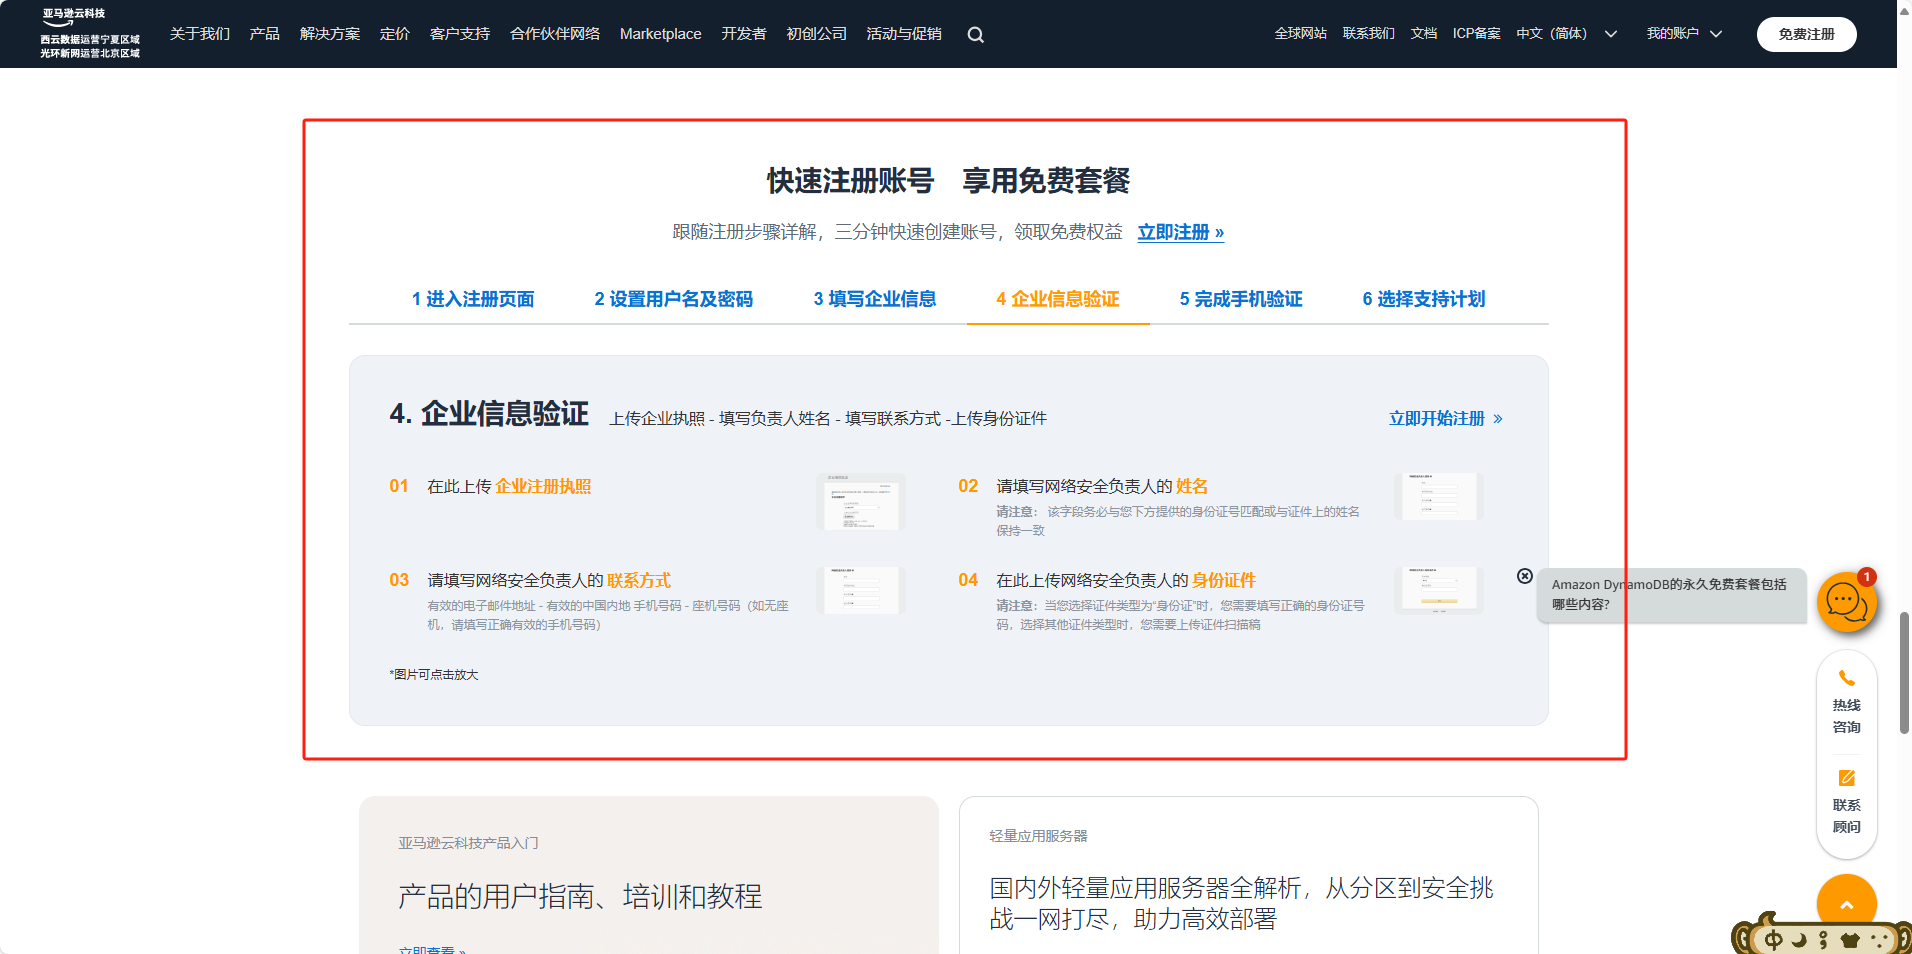Select the 1 进入注册页面 tab
This screenshot has height=954, width=1912.
coord(473,299)
